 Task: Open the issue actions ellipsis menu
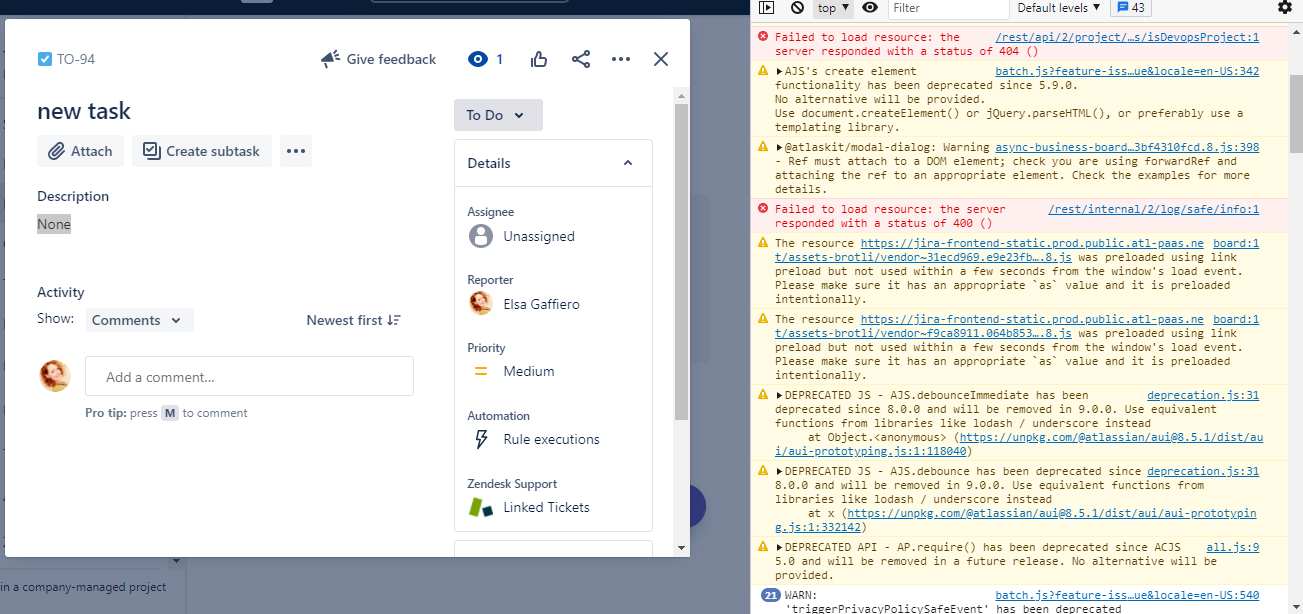621,59
